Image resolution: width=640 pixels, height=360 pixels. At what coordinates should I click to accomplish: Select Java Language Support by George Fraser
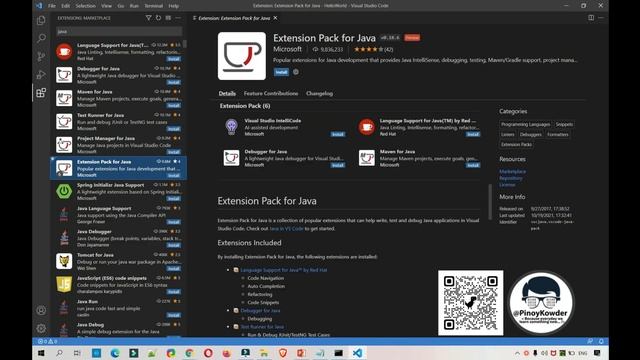click(x=118, y=214)
